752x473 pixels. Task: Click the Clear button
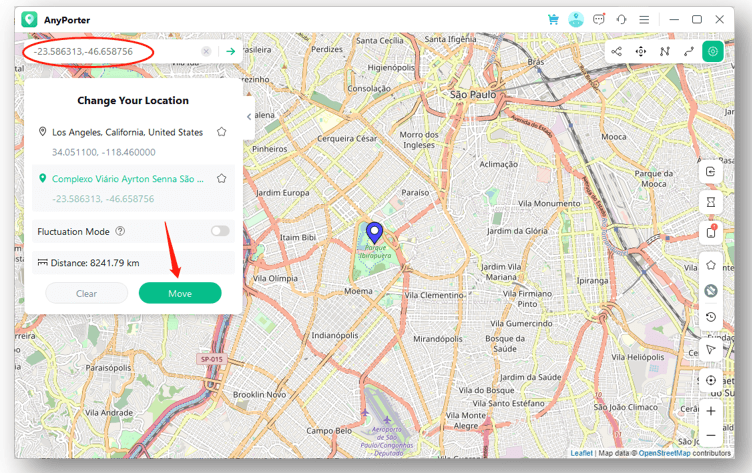pyautogui.click(x=86, y=293)
